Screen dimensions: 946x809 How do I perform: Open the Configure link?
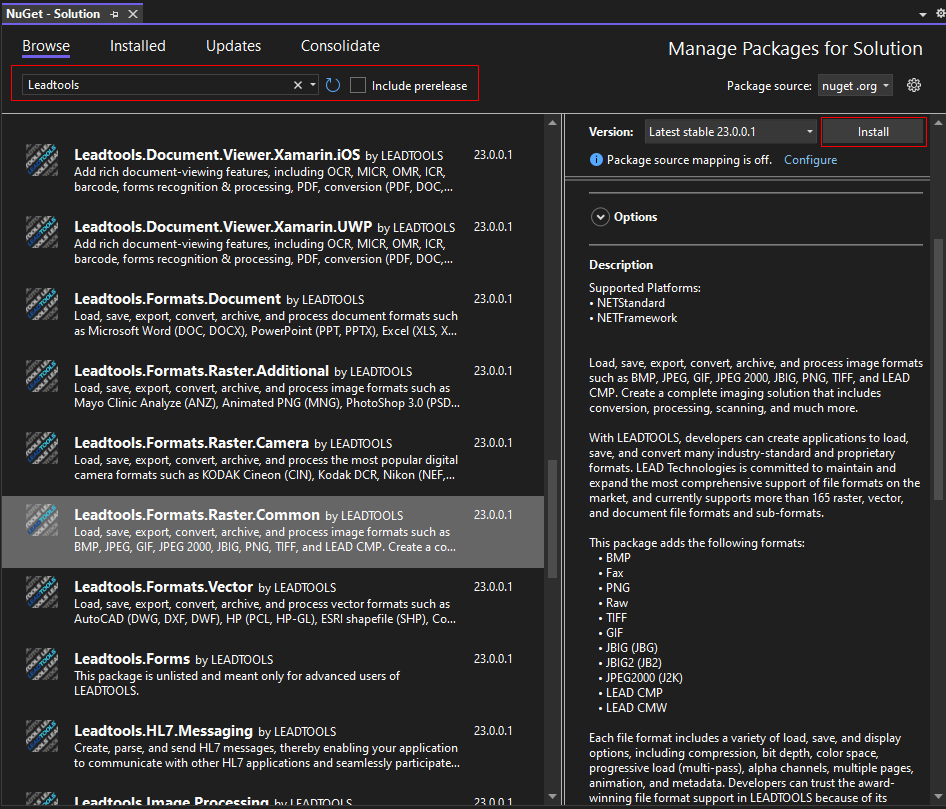coord(810,160)
